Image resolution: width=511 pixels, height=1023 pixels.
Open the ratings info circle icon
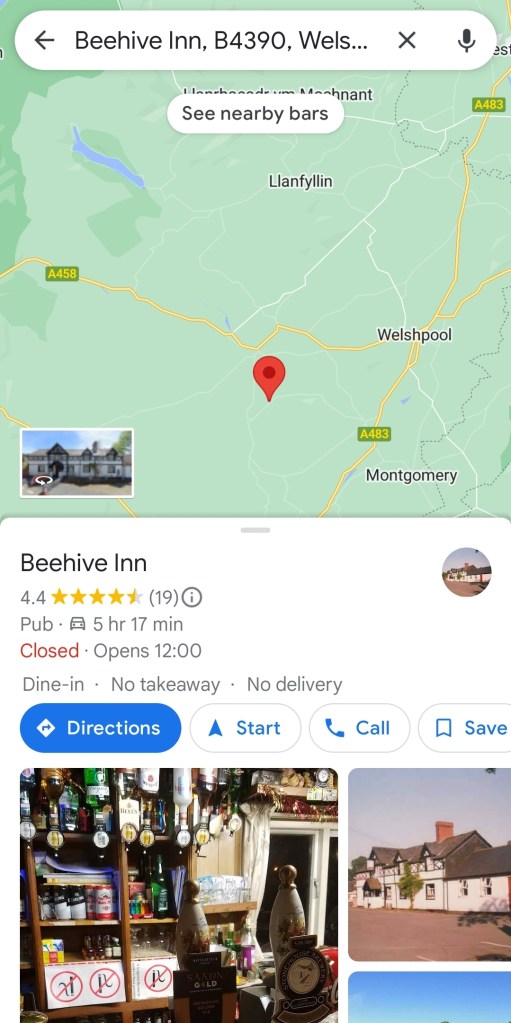[x=191, y=597]
